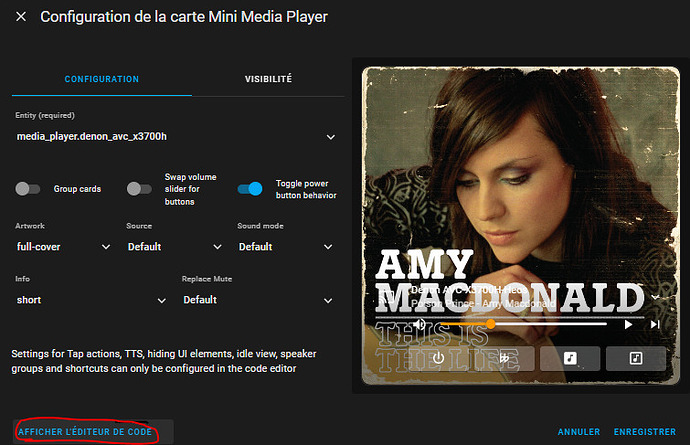Viewport: 690px width, 445px height.
Task: Mute volume using the speaker icon
Action: coord(419,324)
